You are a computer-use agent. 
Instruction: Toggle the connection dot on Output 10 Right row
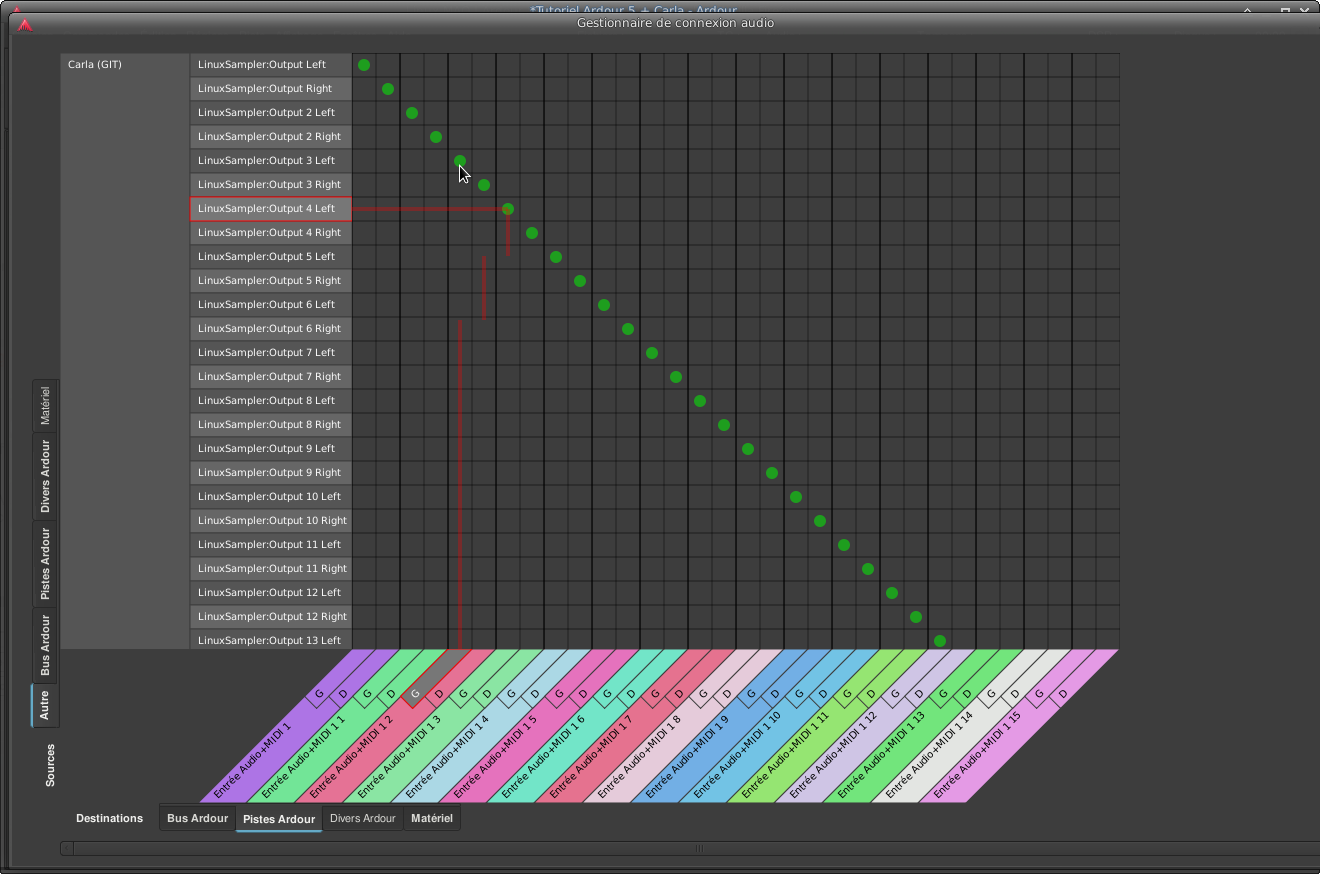point(820,521)
